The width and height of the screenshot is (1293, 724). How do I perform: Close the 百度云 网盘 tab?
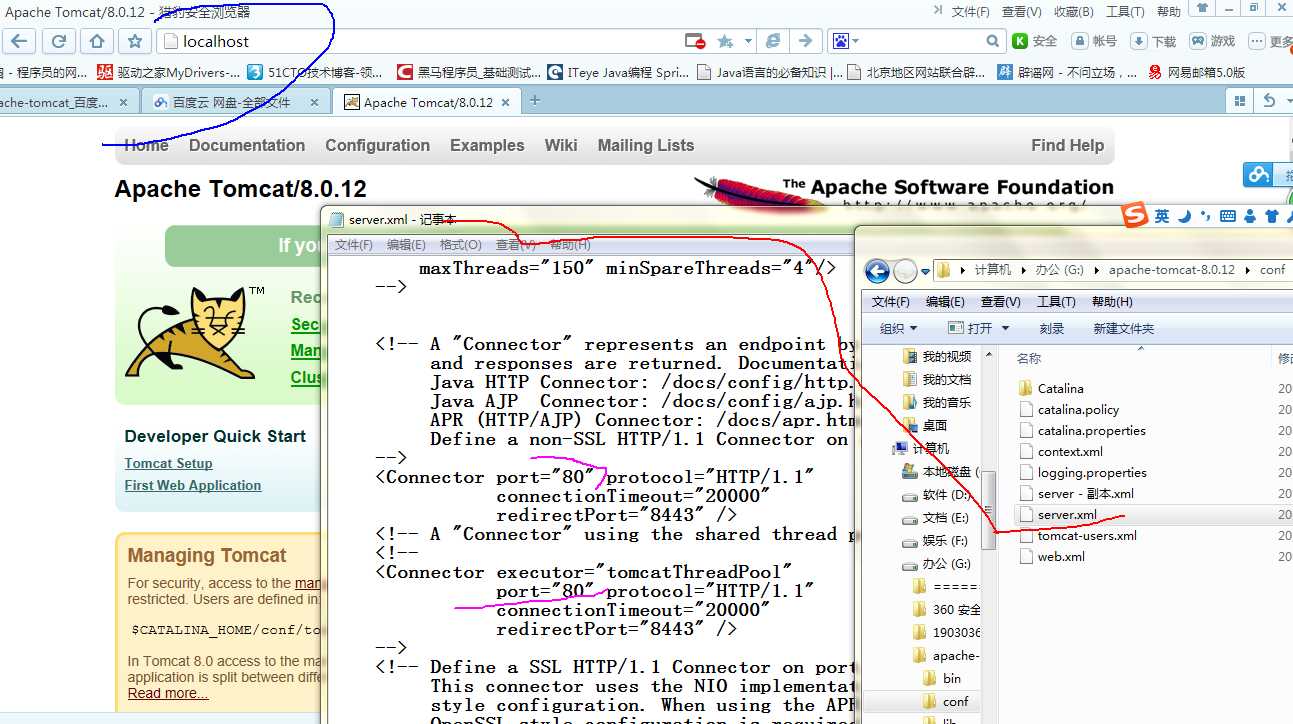313,102
